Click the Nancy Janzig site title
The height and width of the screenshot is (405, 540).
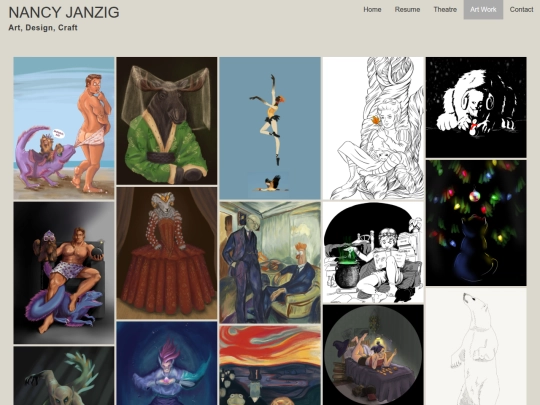pyautogui.click(x=64, y=12)
